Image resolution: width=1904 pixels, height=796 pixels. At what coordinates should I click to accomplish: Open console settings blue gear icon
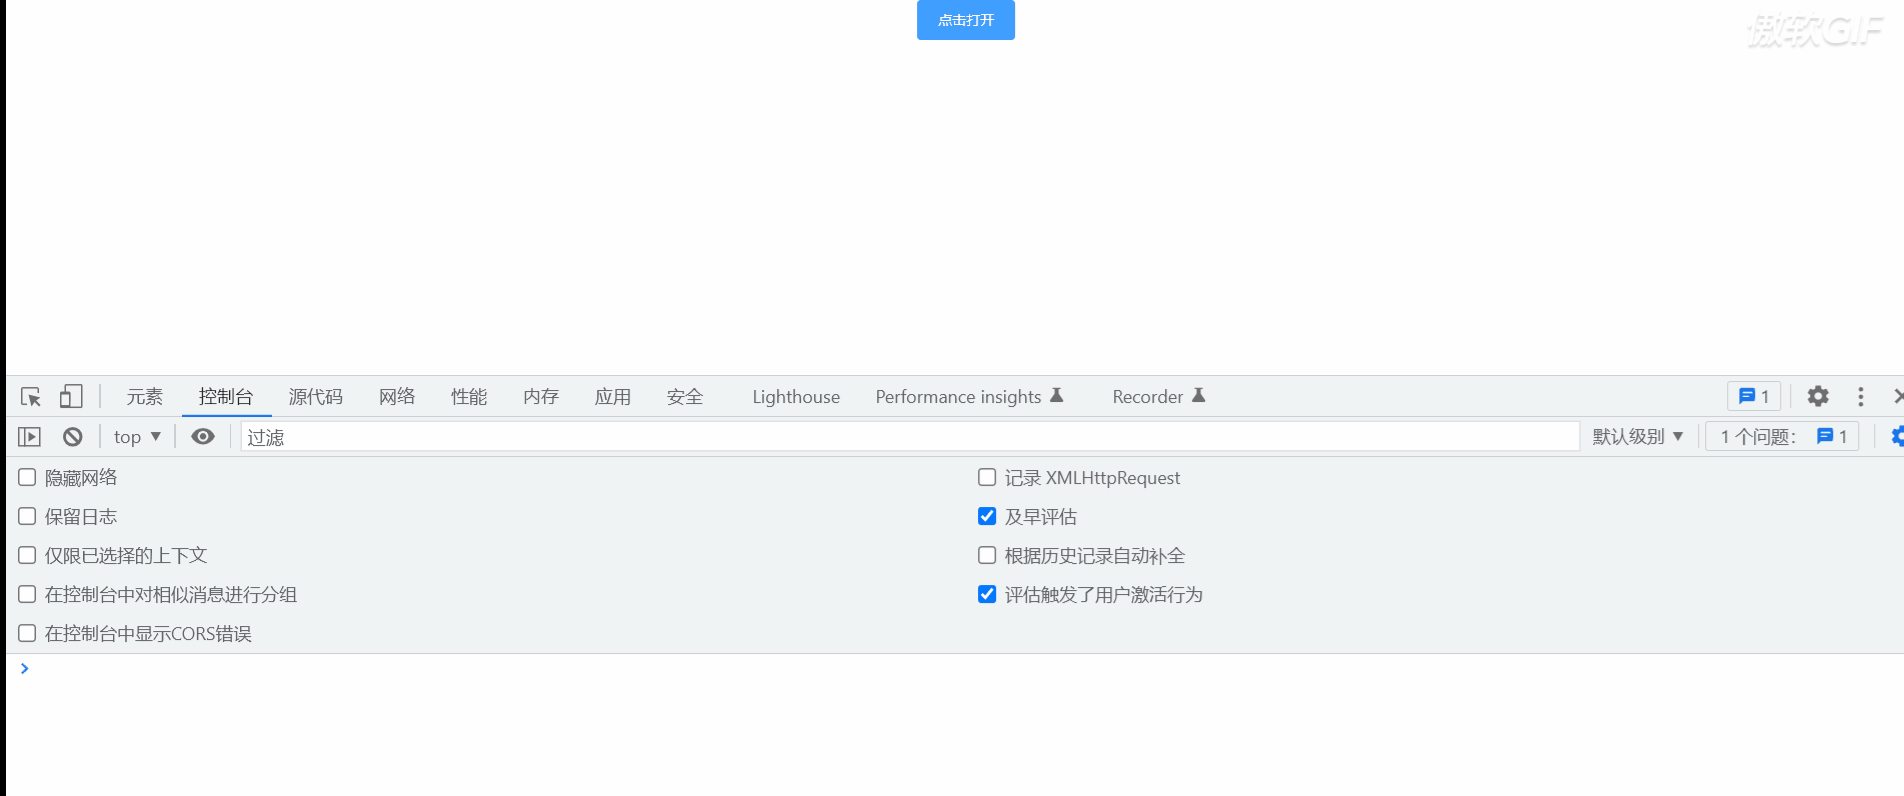(1897, 437)
